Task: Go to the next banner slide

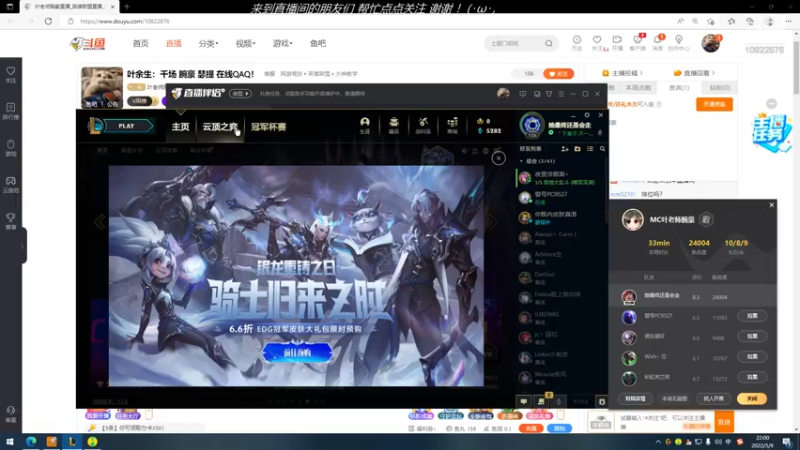Action: 492,222
